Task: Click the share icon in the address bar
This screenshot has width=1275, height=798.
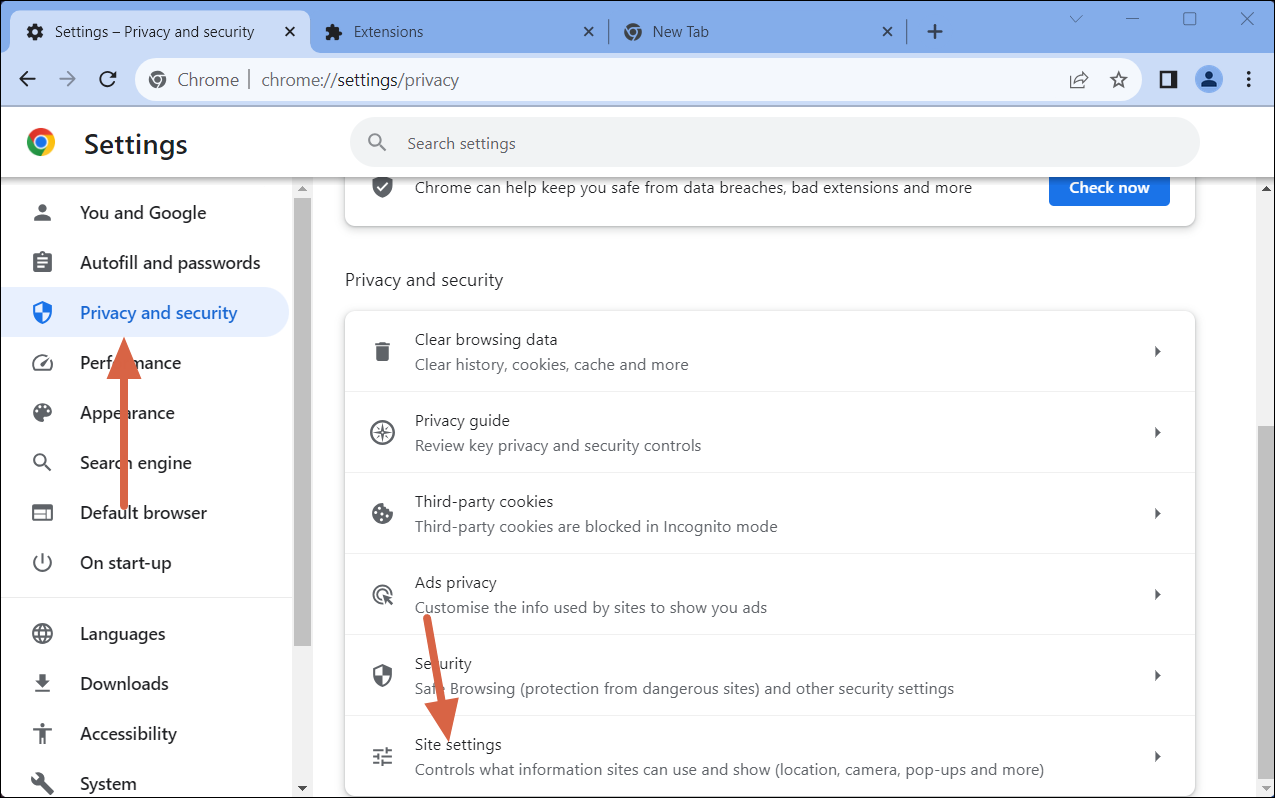Action: pos(1078,79)
